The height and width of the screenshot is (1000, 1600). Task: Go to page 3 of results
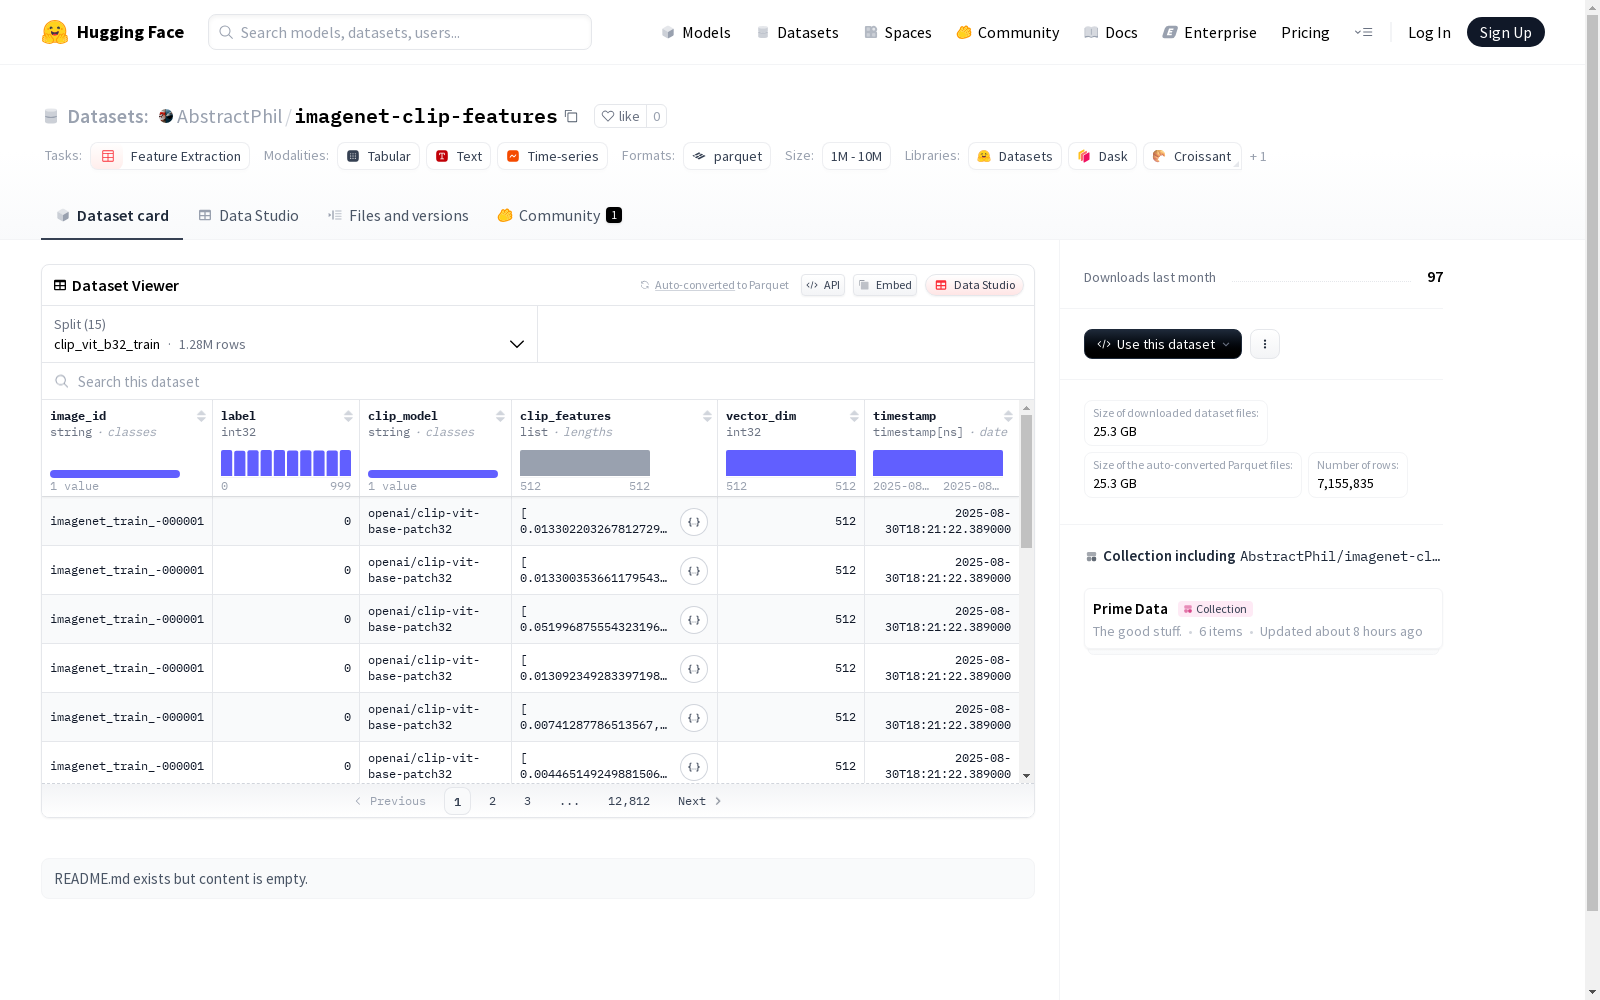[x=527, y=801]
